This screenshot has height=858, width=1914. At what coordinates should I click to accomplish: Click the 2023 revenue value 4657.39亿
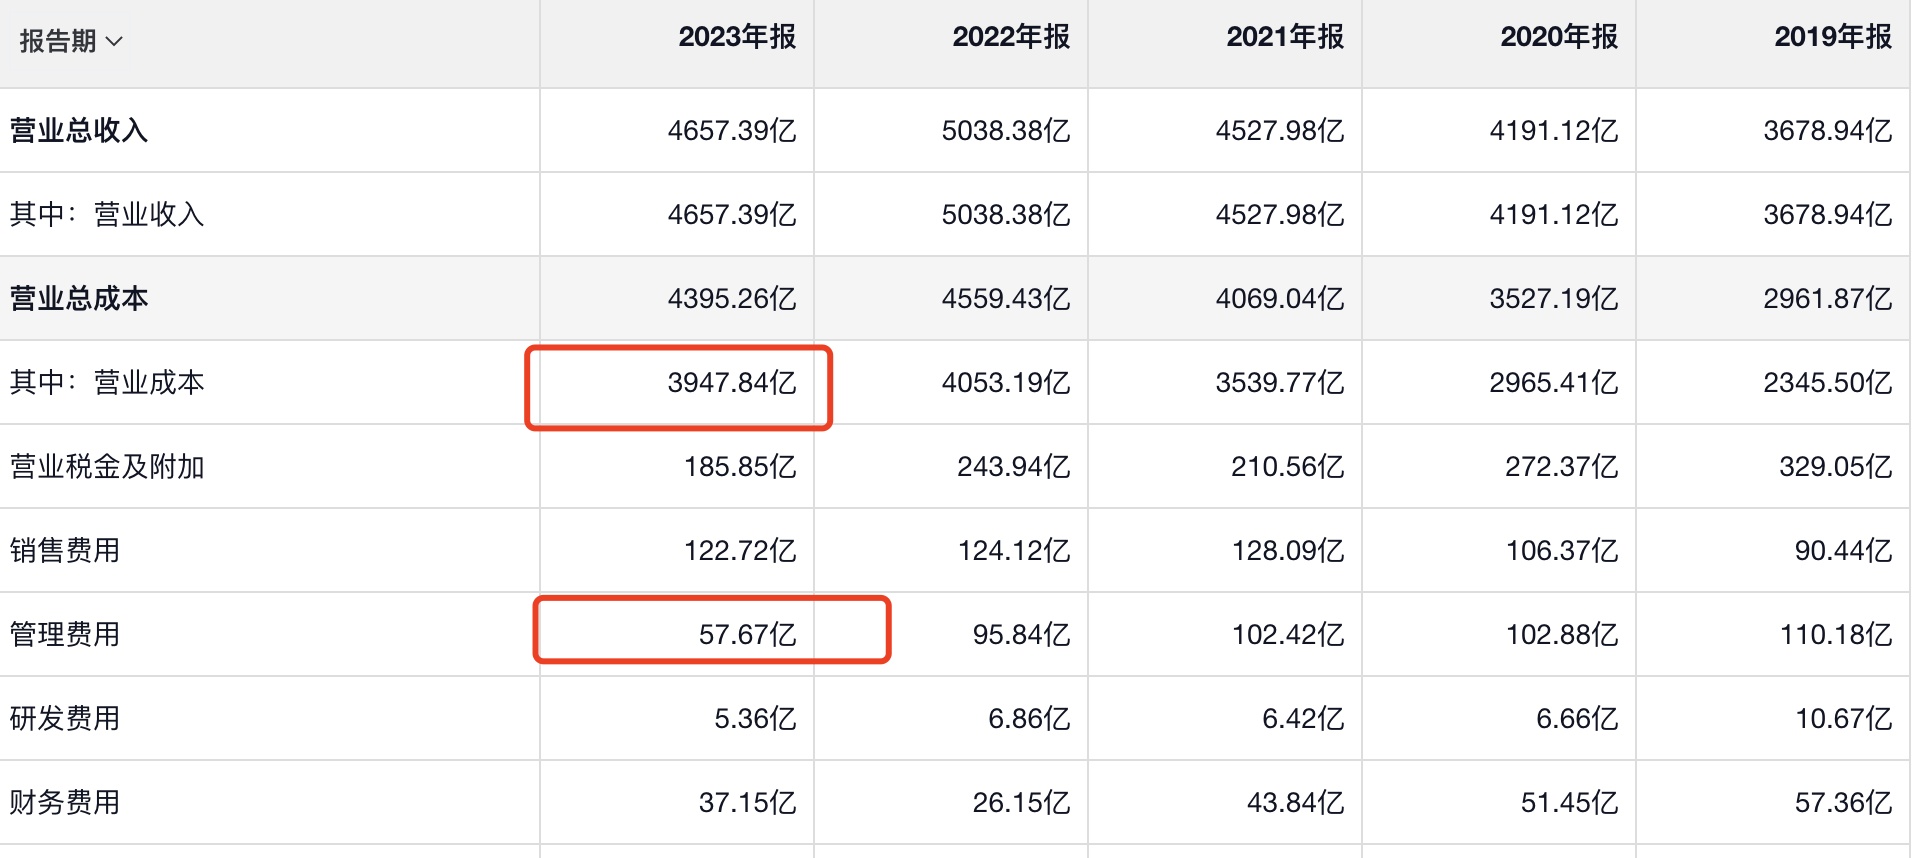(x=731, y=131)
